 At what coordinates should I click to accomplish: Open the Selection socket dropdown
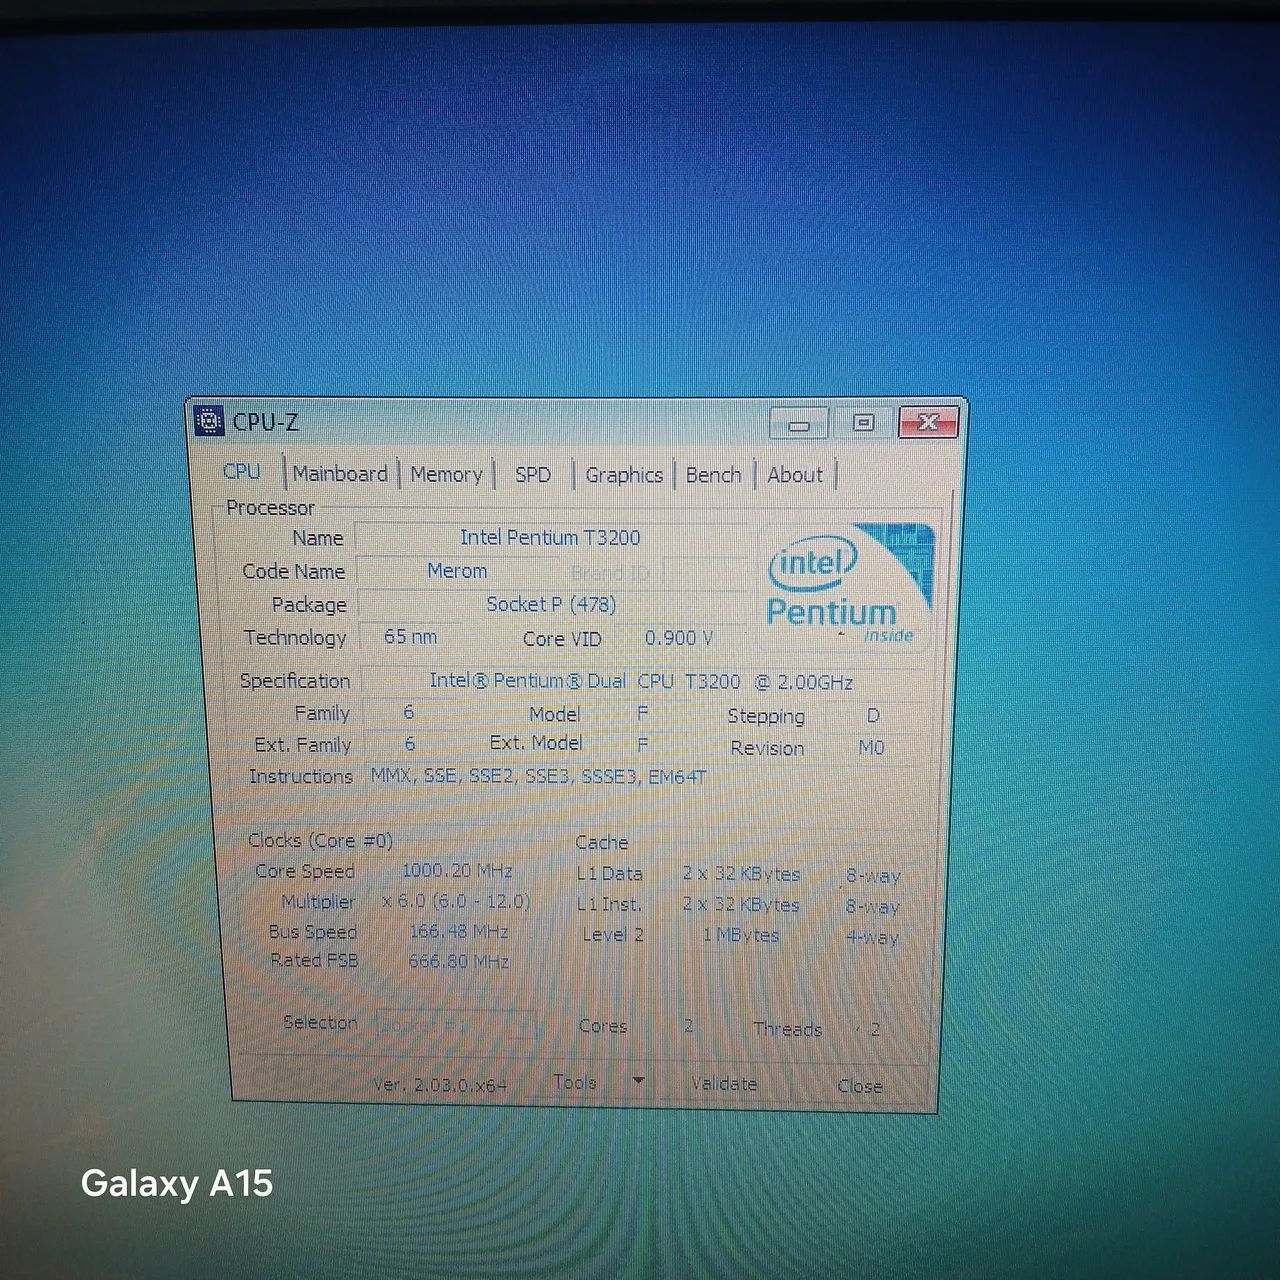click(455, 1025)
